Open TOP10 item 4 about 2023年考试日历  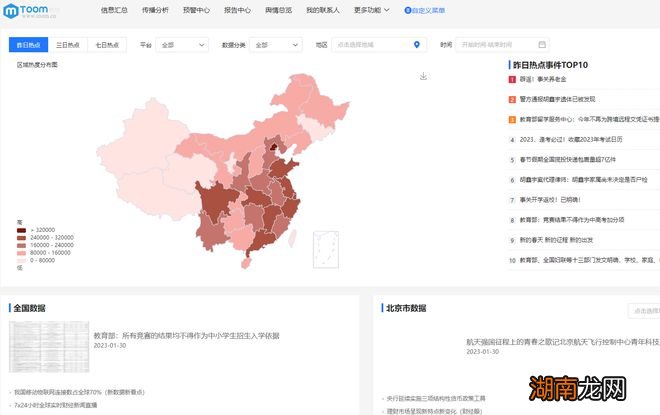(x=571, y=140)
